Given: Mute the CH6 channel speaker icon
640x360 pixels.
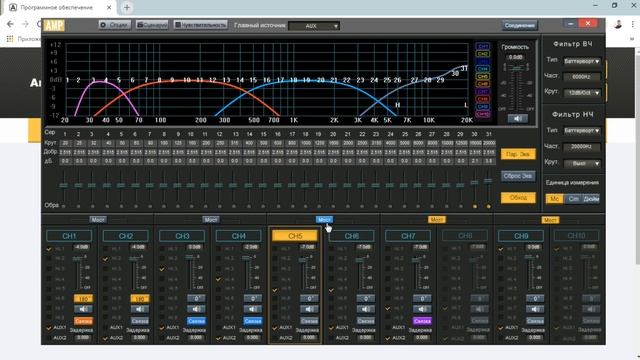Looking at the screenshot, I should (x=365, y=309).
